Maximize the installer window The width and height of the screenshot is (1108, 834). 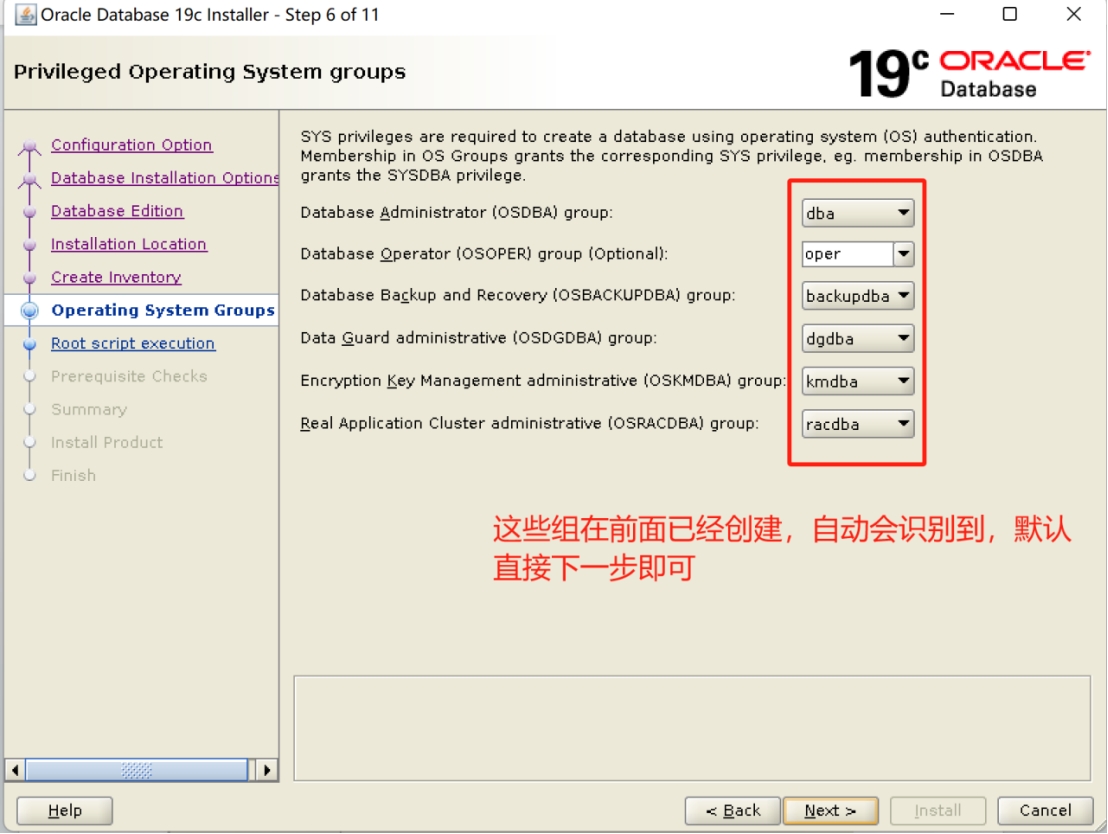point(1010,14)
